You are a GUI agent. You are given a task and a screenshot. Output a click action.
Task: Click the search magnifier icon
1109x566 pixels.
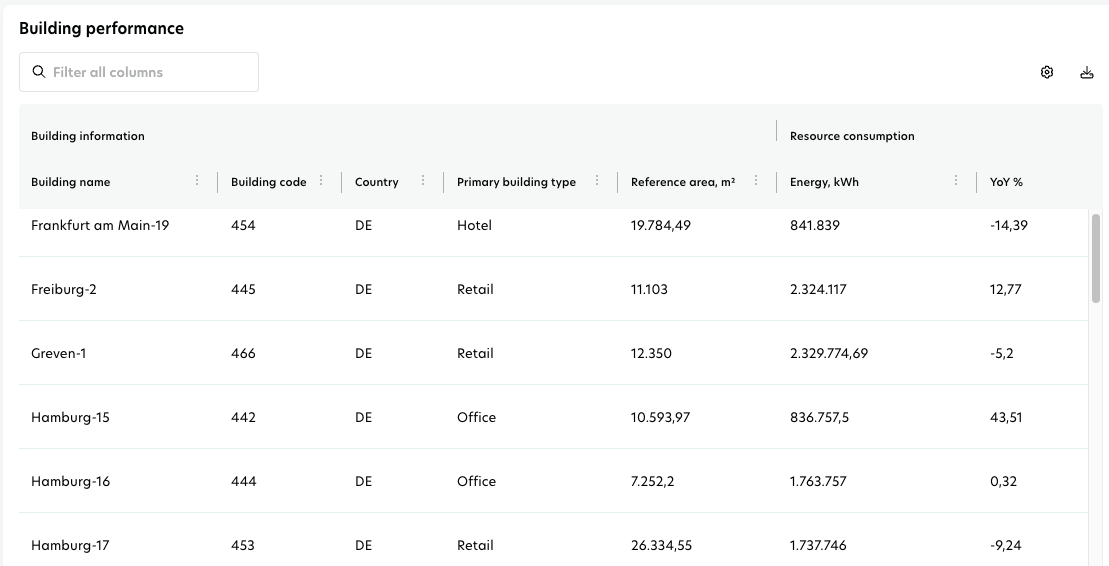pyautogui.click(x=39, y=72)
